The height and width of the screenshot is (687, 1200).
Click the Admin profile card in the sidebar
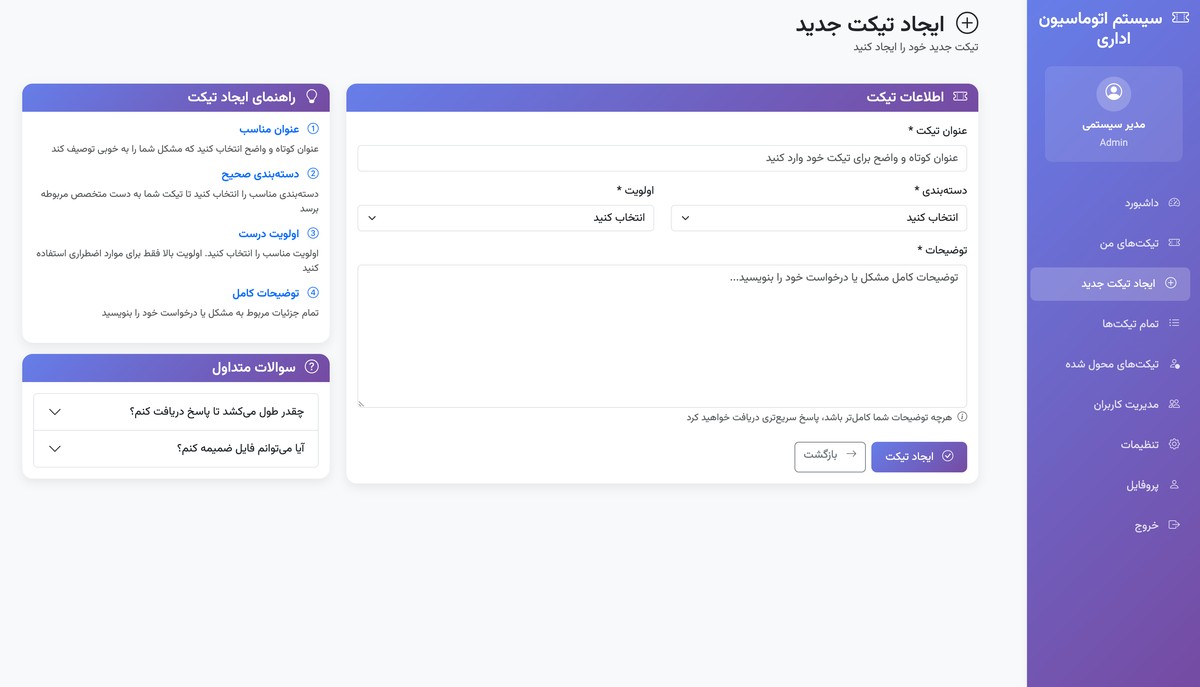(1113, 113)
